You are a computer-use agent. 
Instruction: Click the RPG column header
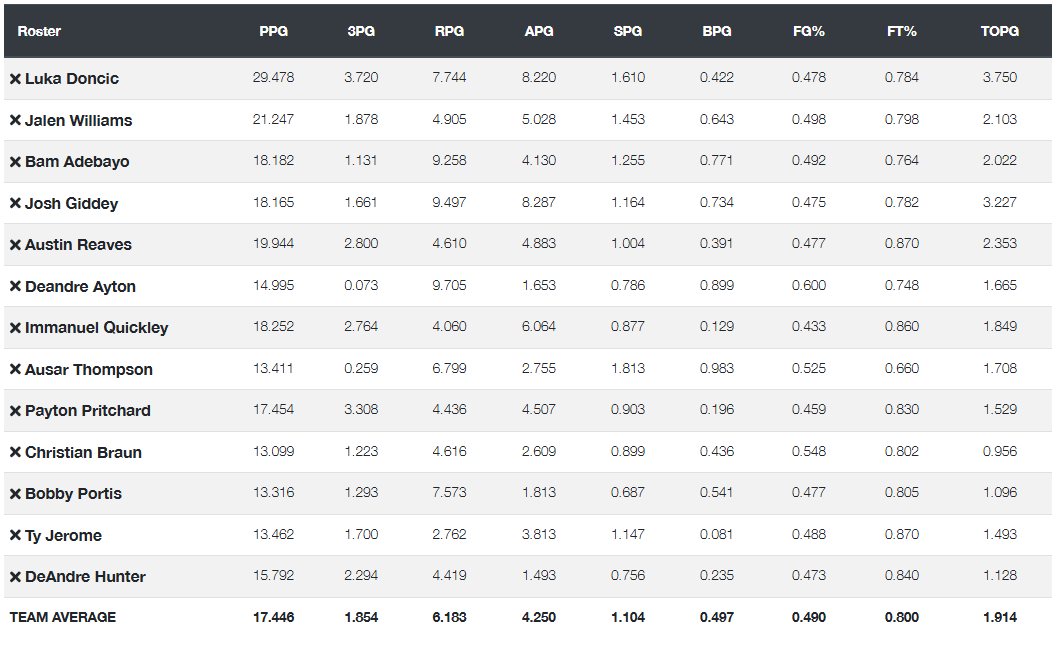tap(449, 31)
